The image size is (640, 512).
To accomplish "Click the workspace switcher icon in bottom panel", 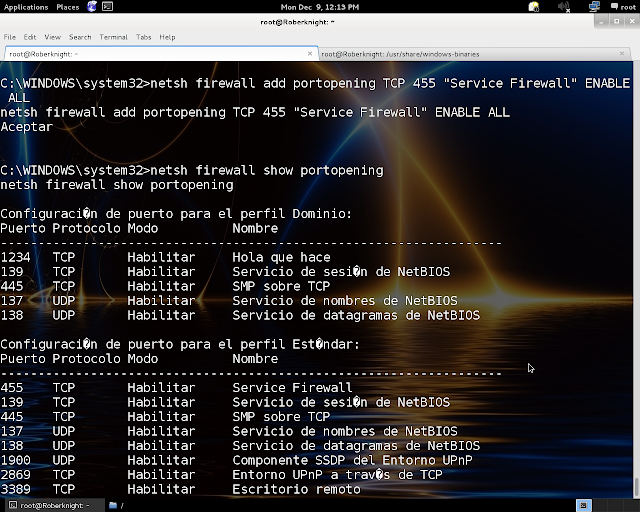I will 583,505.
